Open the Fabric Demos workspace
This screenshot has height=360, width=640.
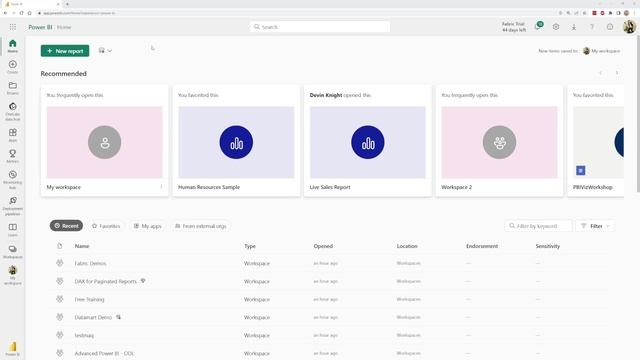tap(90, 263)
